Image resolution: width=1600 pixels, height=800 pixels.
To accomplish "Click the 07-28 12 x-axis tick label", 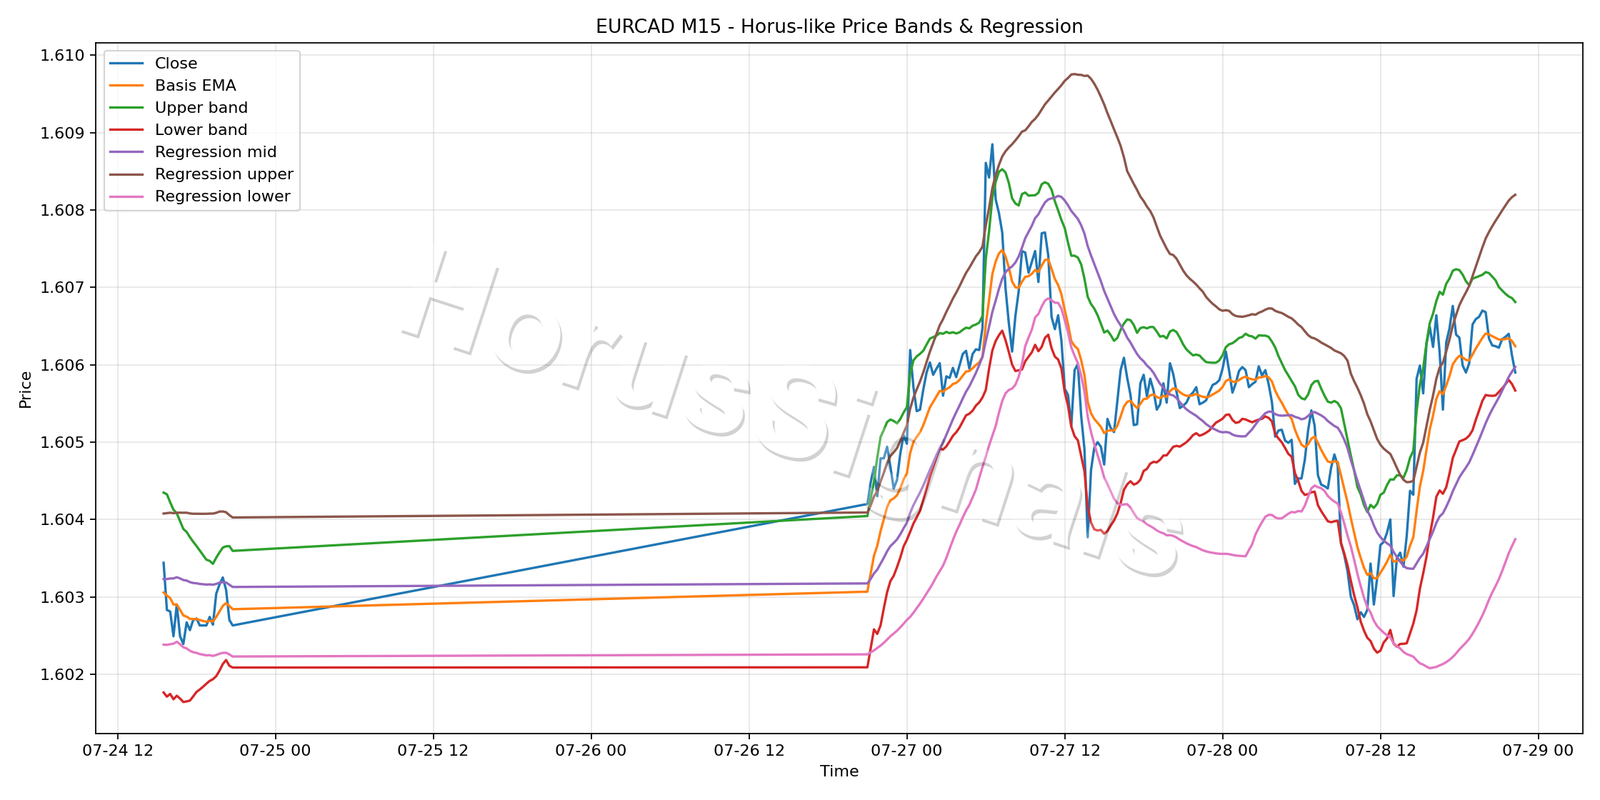I will tap(1380, 750).
